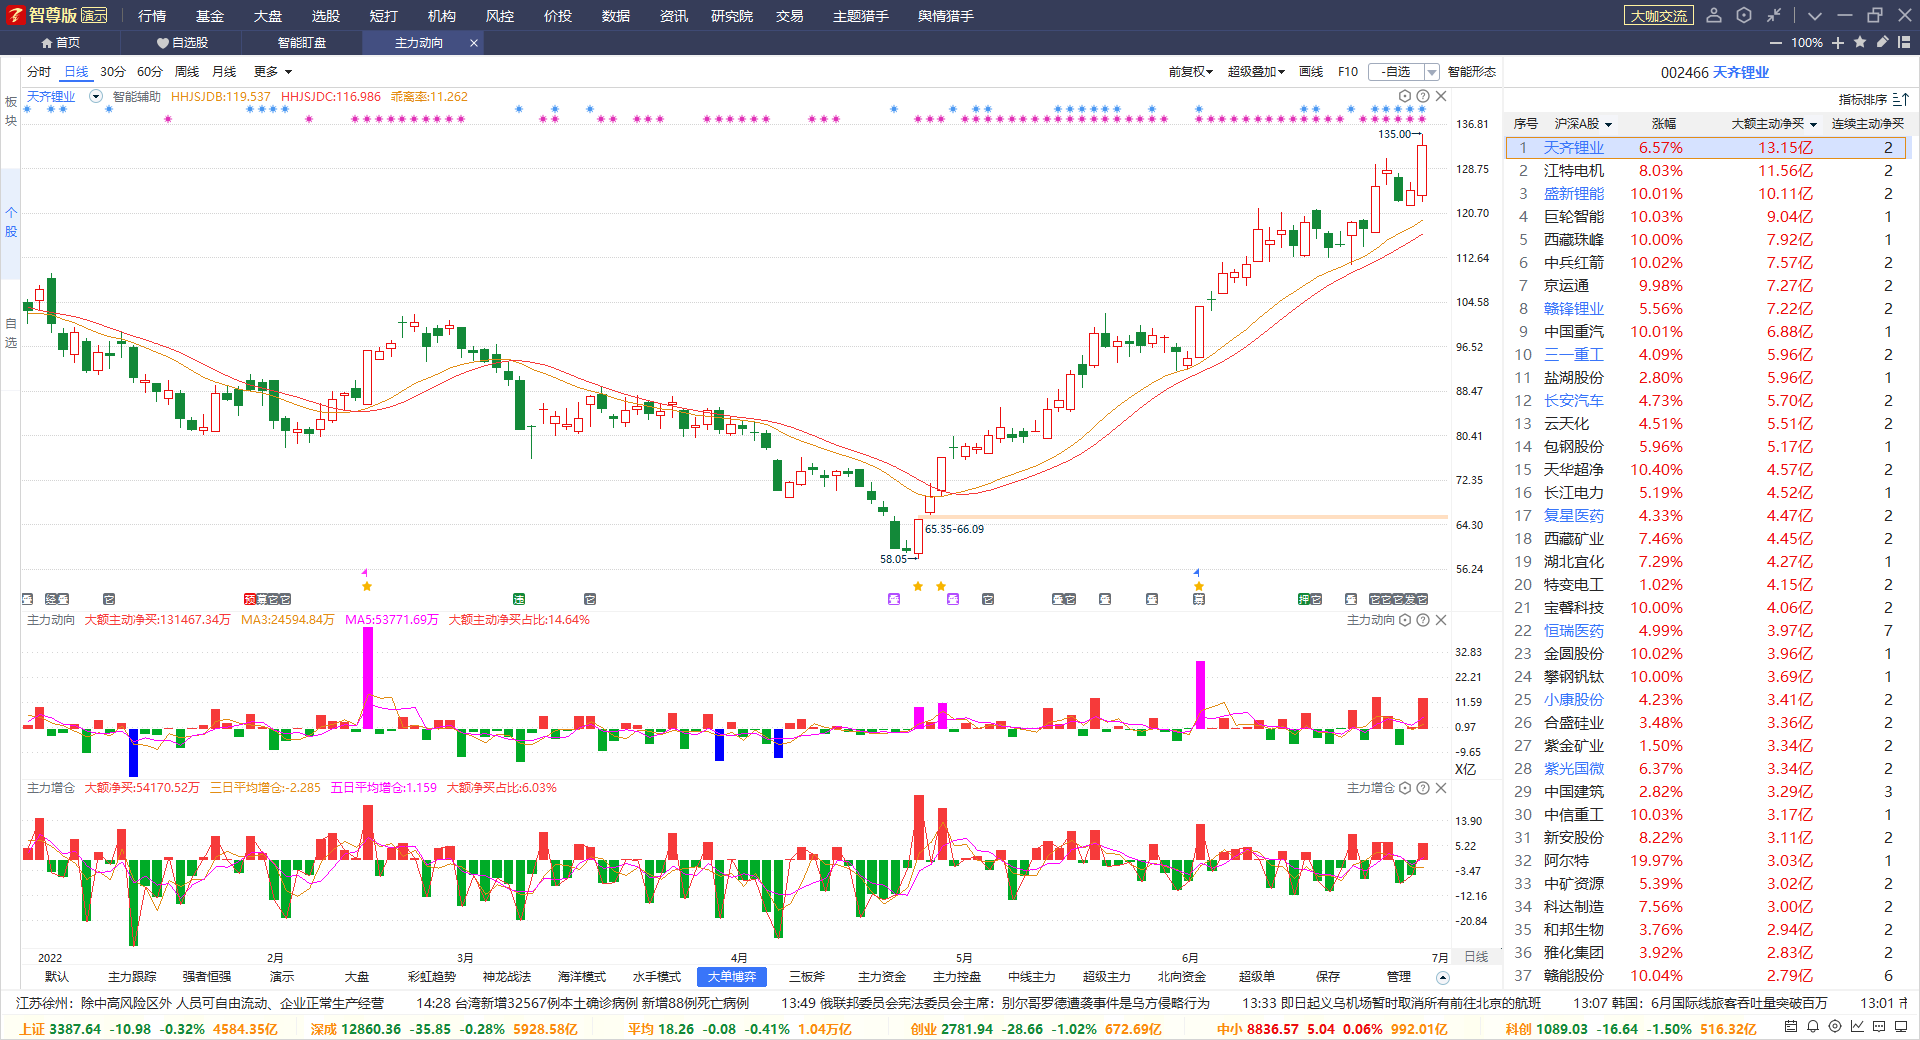Open the calendar icon in status bar
The width and height of the screenshot is (1920, 1040).
(x=1791, y=1026)
